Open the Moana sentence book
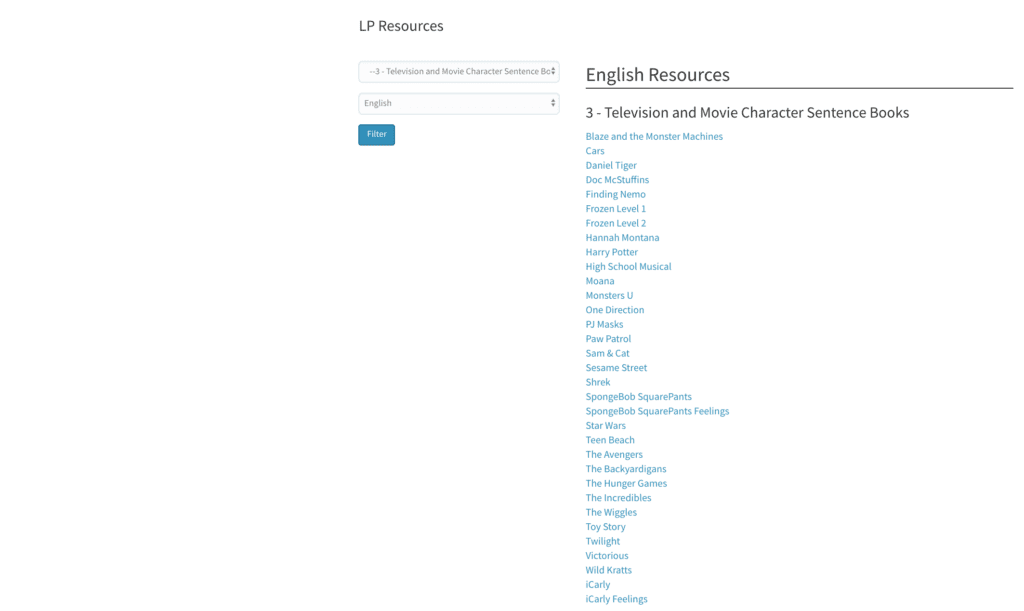 [600, 282]
